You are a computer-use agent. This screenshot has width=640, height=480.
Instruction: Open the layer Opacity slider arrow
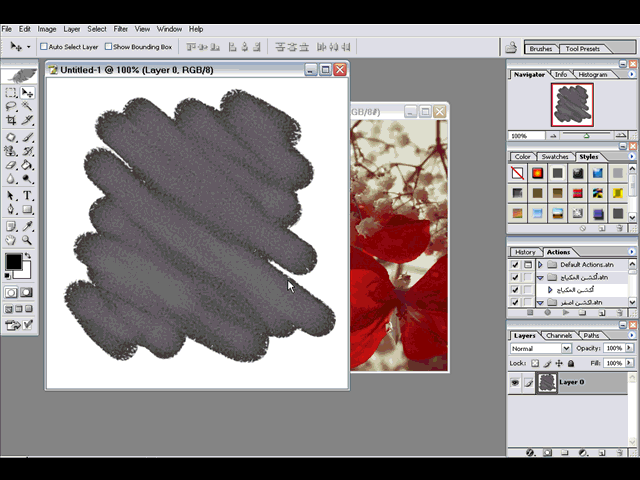[628, 348]
